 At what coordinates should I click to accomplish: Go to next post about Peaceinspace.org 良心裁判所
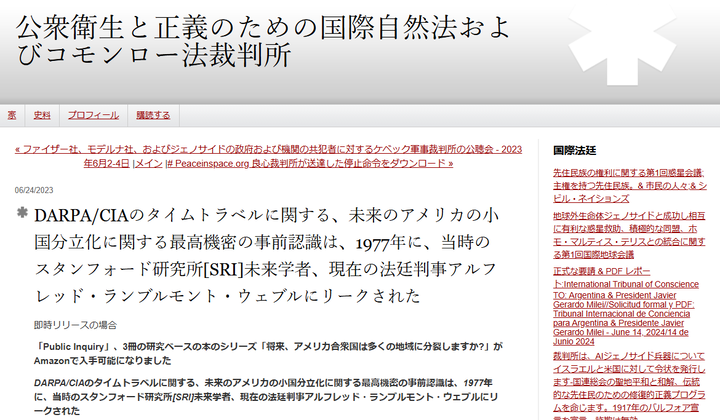point(310,163)
